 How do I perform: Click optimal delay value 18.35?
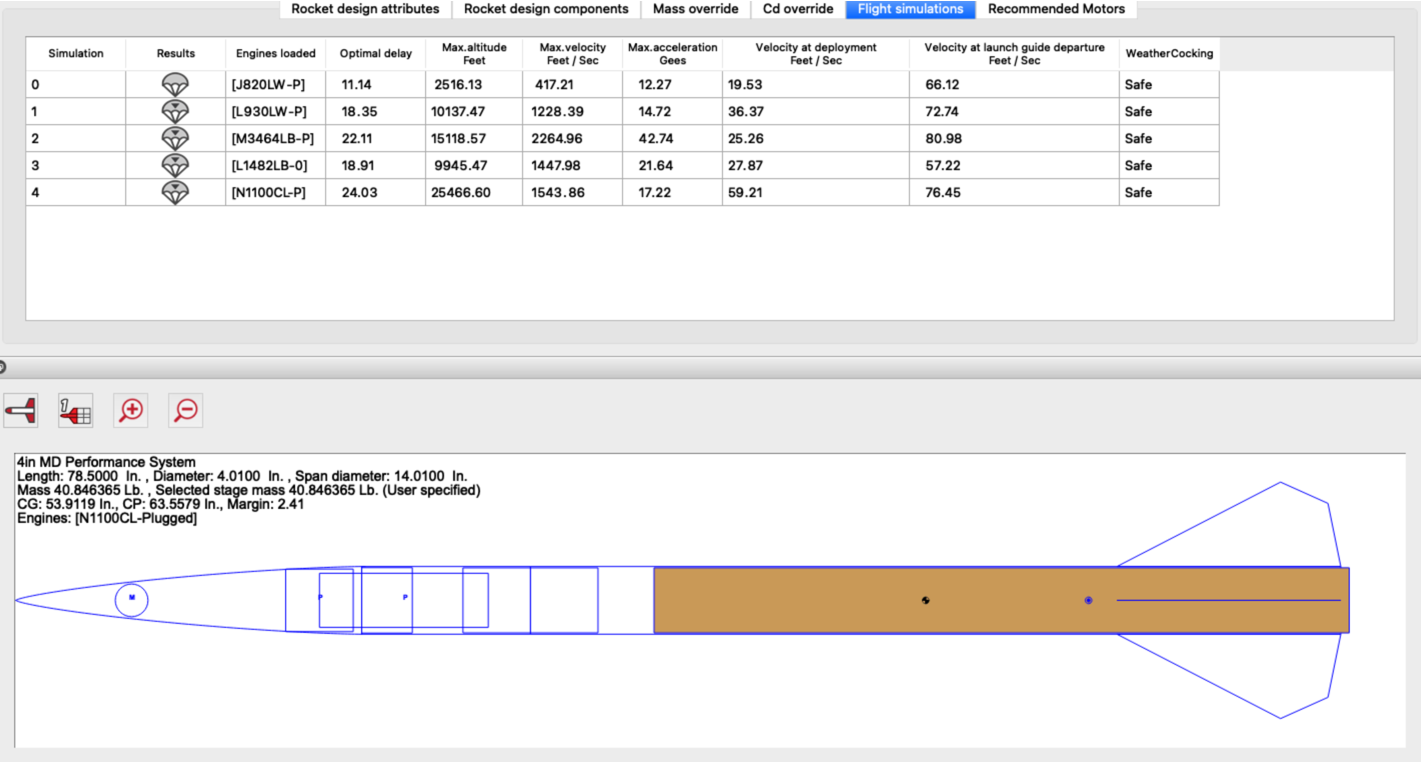[x=360, y=112]
